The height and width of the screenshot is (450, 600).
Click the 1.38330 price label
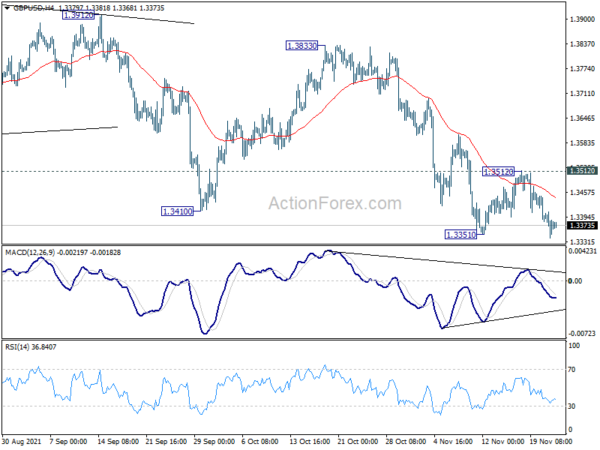302,46
